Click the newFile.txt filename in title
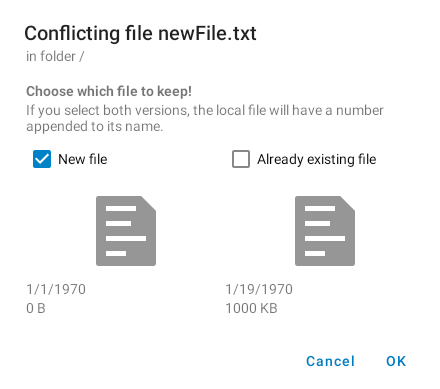Image resolution: width=440 pixels, height=389 pixels. [207, 34]
